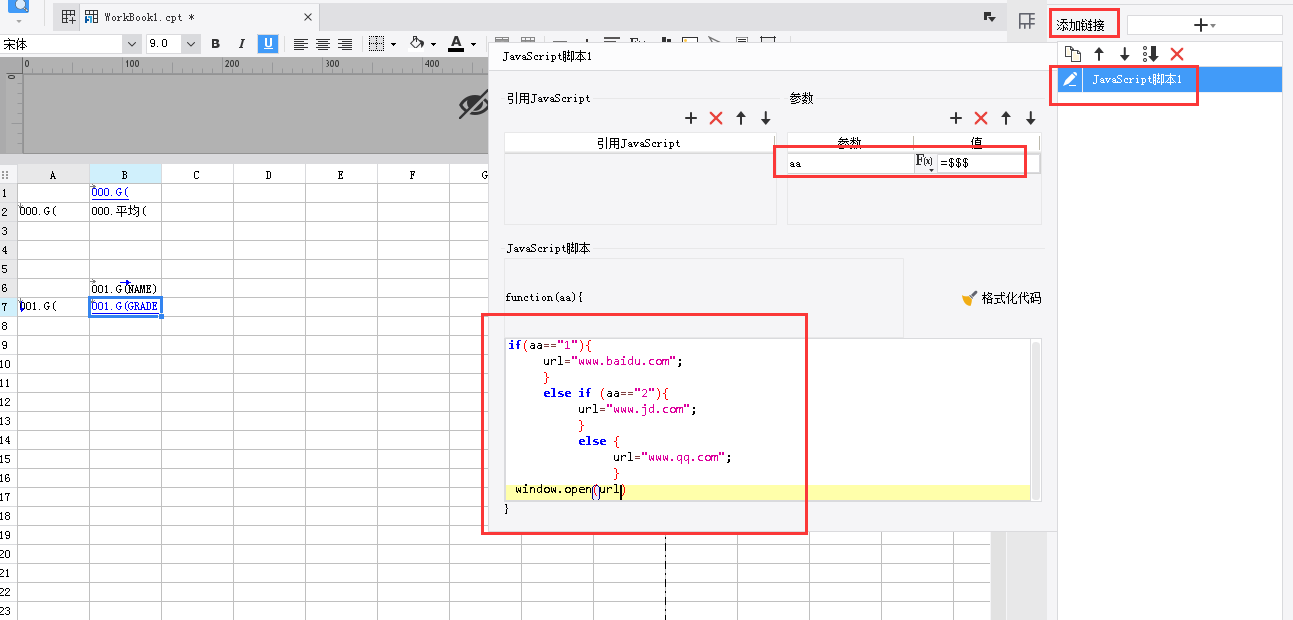Sort the hyperlink list with the sort icon
This screenshot has height=620, width=1293.
pos(1150,54)
